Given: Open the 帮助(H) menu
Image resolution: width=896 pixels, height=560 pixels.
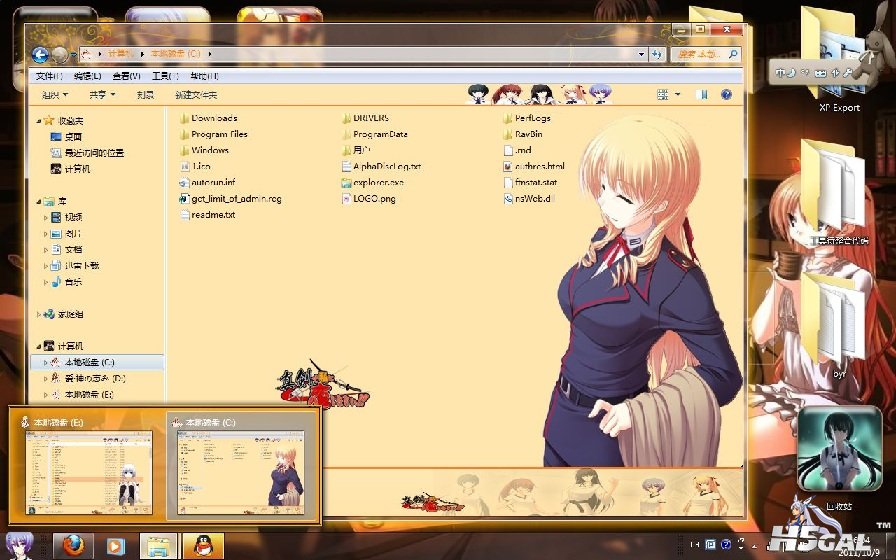Looking at the screenshot, I should [x=204, y=76].
